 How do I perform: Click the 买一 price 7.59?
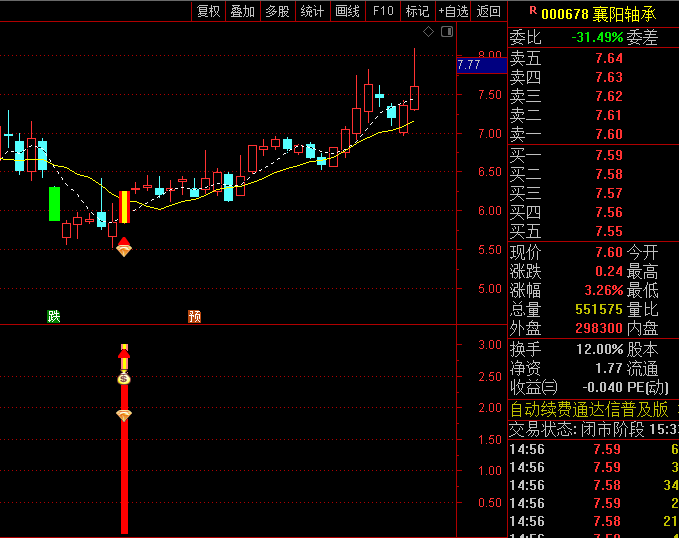coord(609,155)
